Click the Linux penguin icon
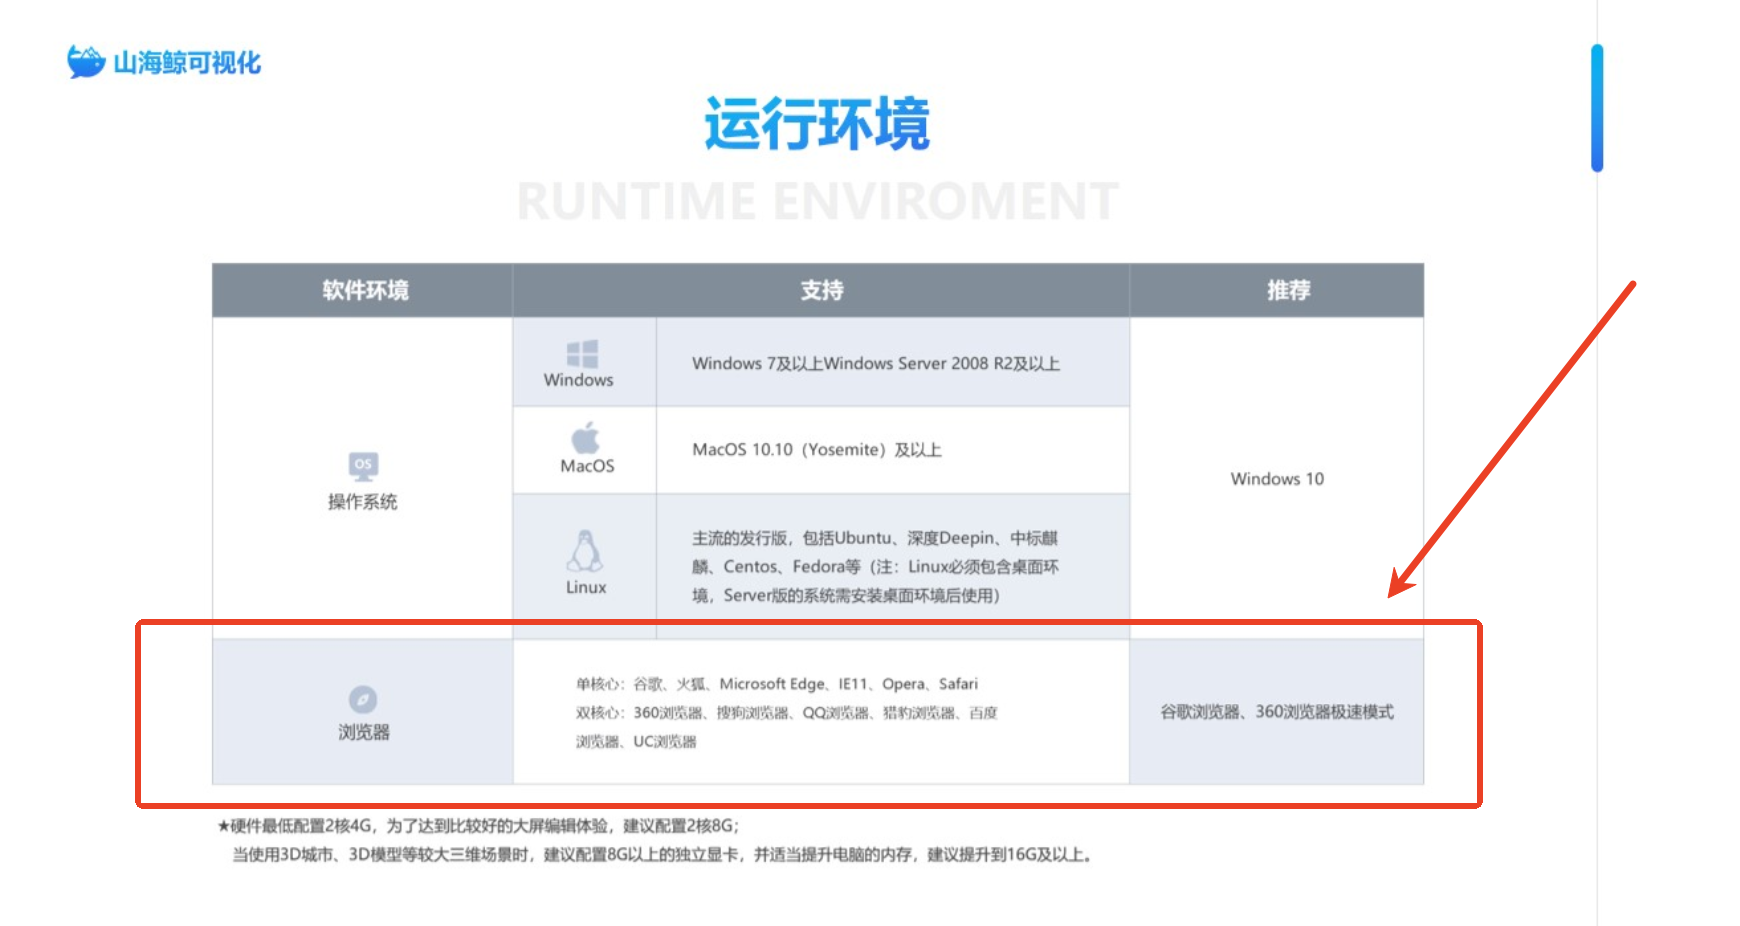The height and width of the screenshot is (926, 1740). [586, 551]
